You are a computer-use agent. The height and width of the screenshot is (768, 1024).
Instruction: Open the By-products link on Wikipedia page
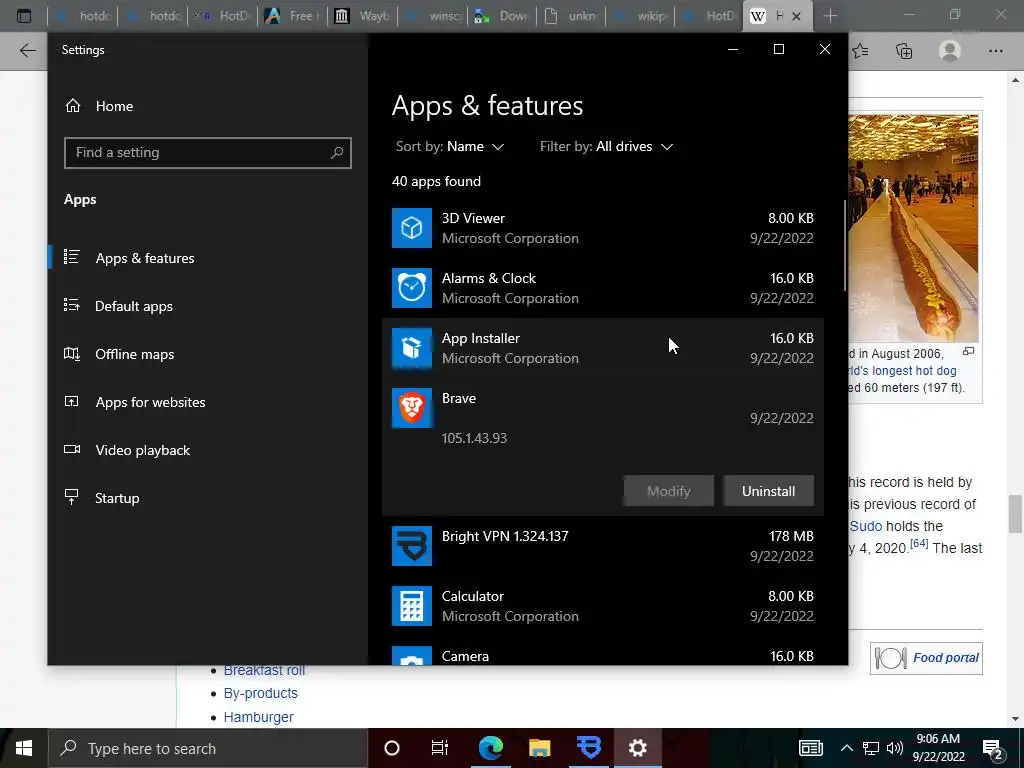point(261,693)
